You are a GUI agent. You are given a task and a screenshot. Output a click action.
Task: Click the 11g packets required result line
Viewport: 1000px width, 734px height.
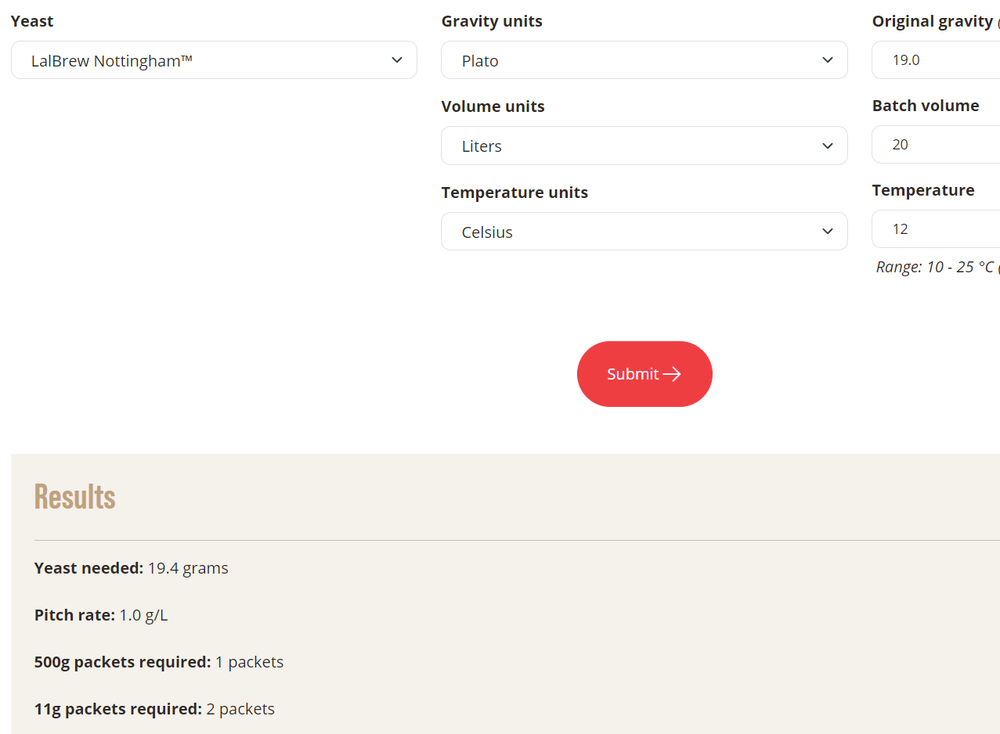[154, 709]
